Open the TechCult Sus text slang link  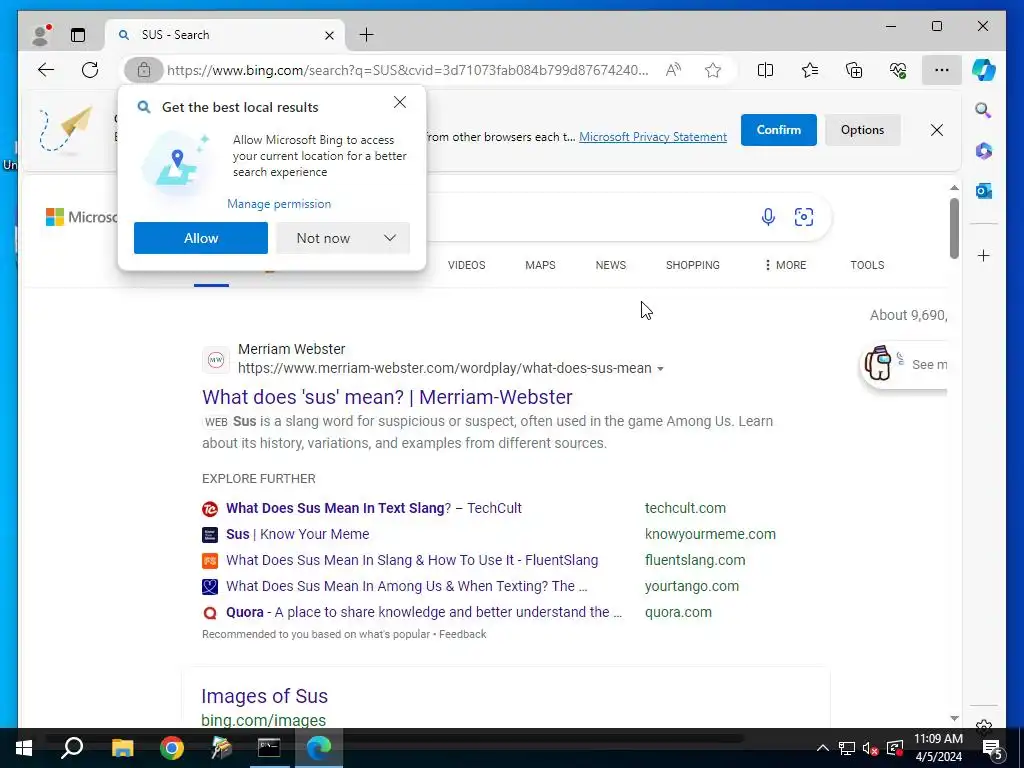tap(374, 508)
